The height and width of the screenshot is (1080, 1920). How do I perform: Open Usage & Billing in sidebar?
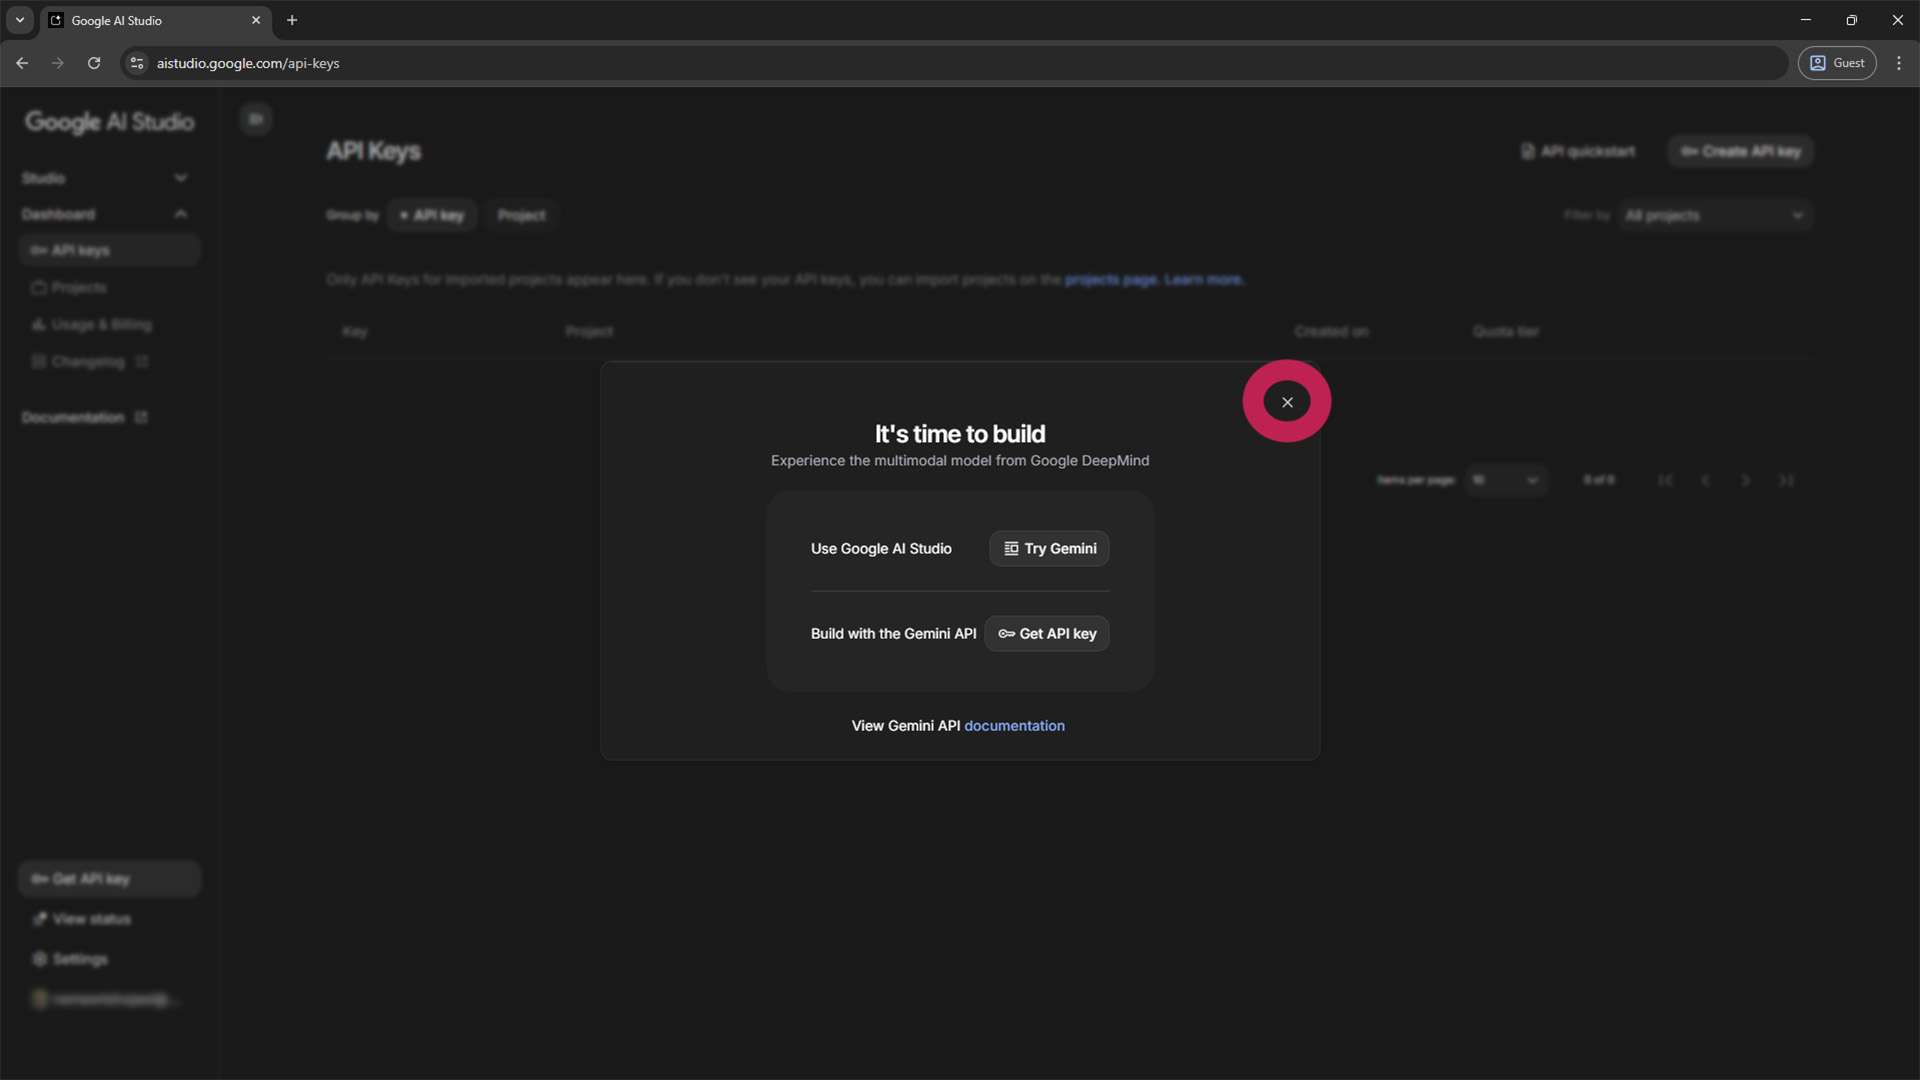coord(109,325)
